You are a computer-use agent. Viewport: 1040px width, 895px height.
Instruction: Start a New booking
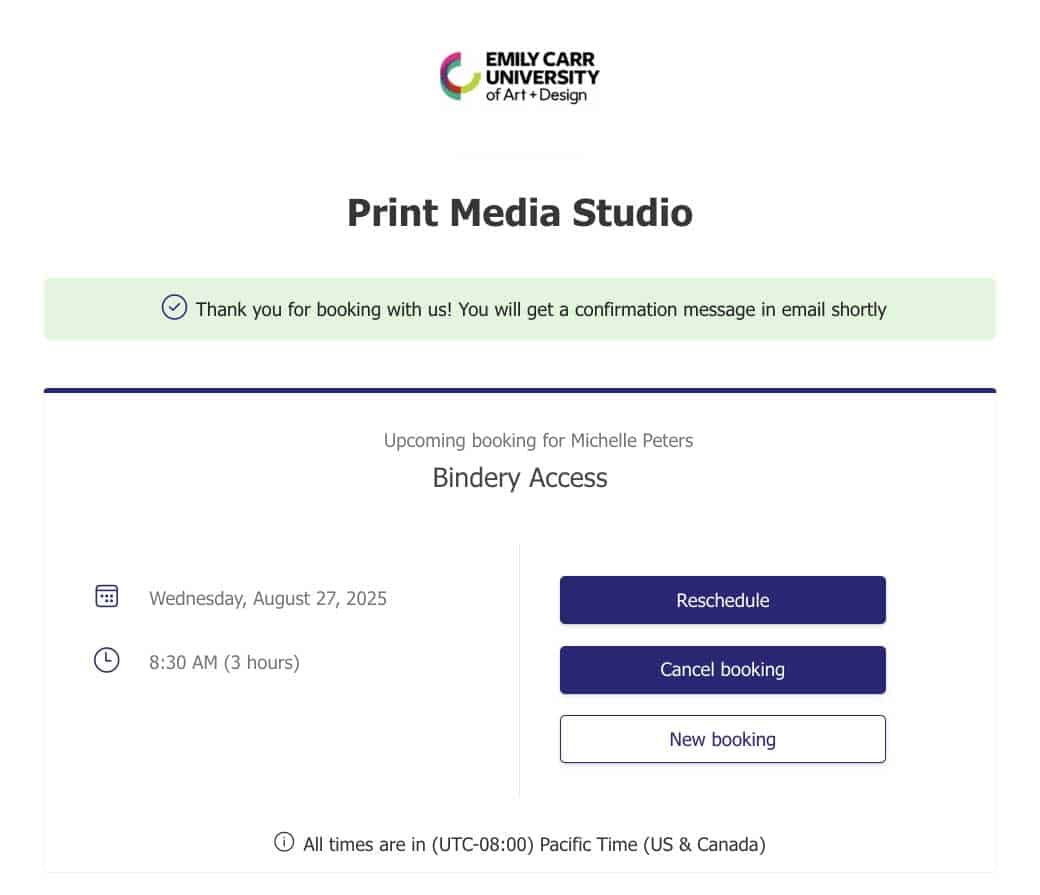click(722, 739)
